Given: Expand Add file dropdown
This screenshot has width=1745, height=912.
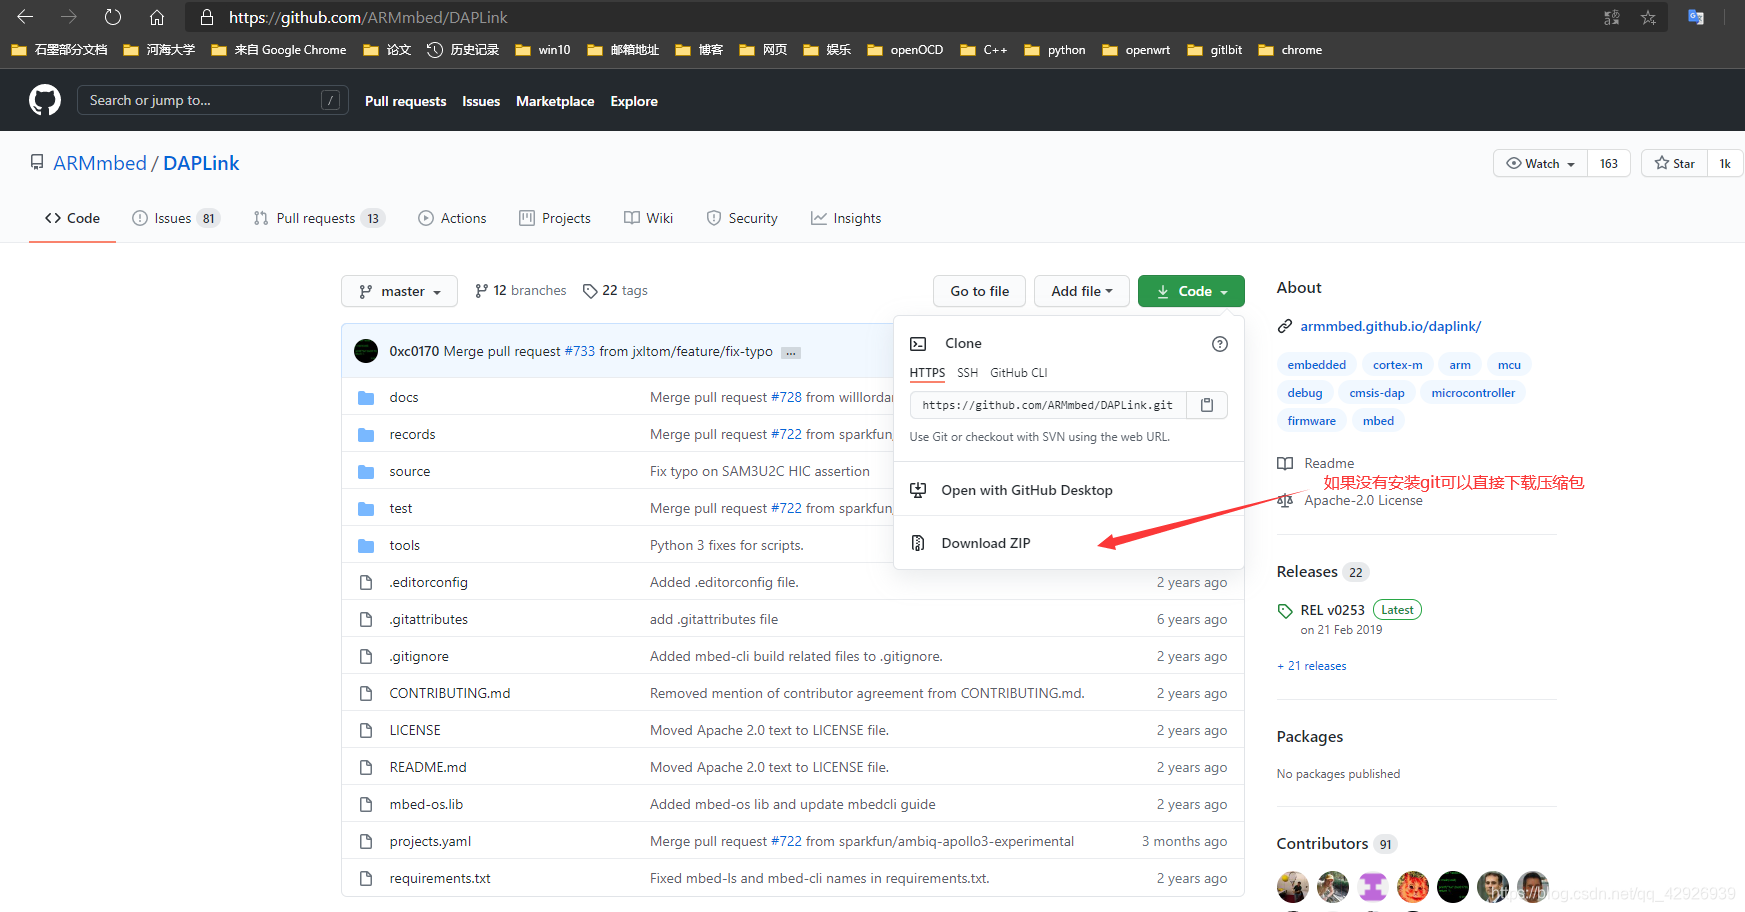Looking at the screenshot, I should pos(1082,291).
